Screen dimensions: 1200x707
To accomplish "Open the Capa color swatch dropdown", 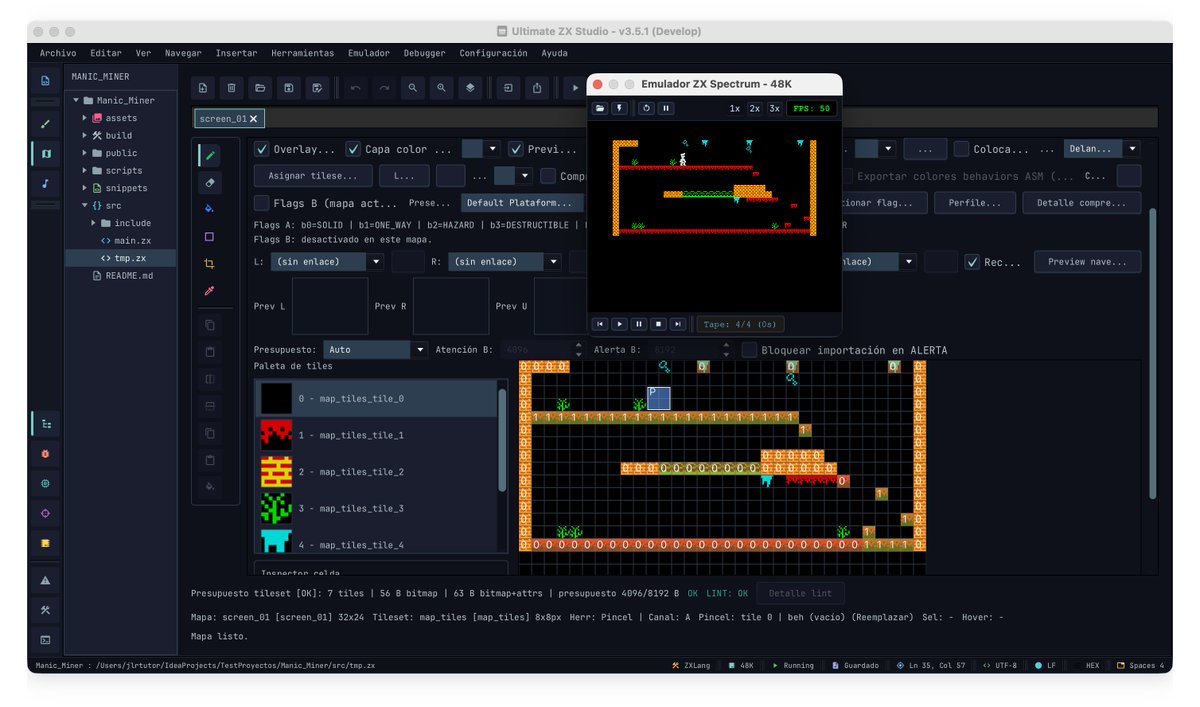I will (481, 149).
